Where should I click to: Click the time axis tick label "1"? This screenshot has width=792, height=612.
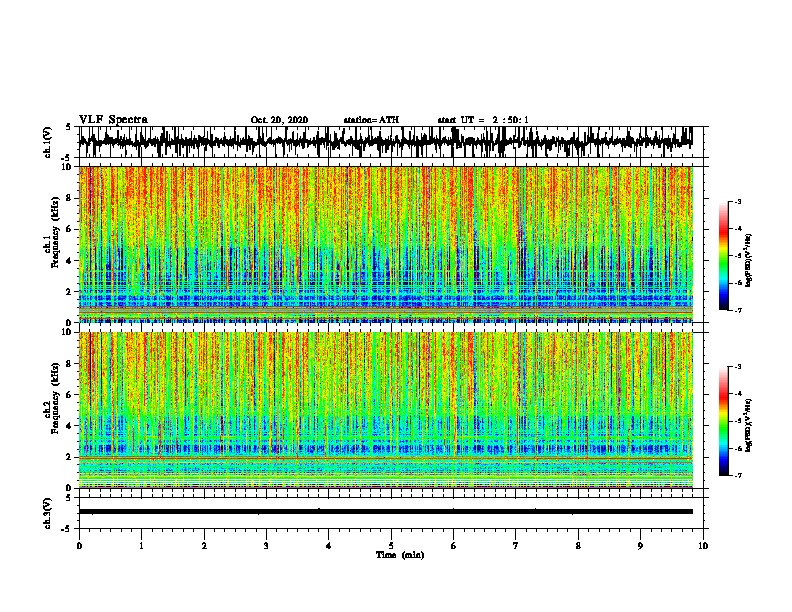pyautogui.click(x=141, y=546)
